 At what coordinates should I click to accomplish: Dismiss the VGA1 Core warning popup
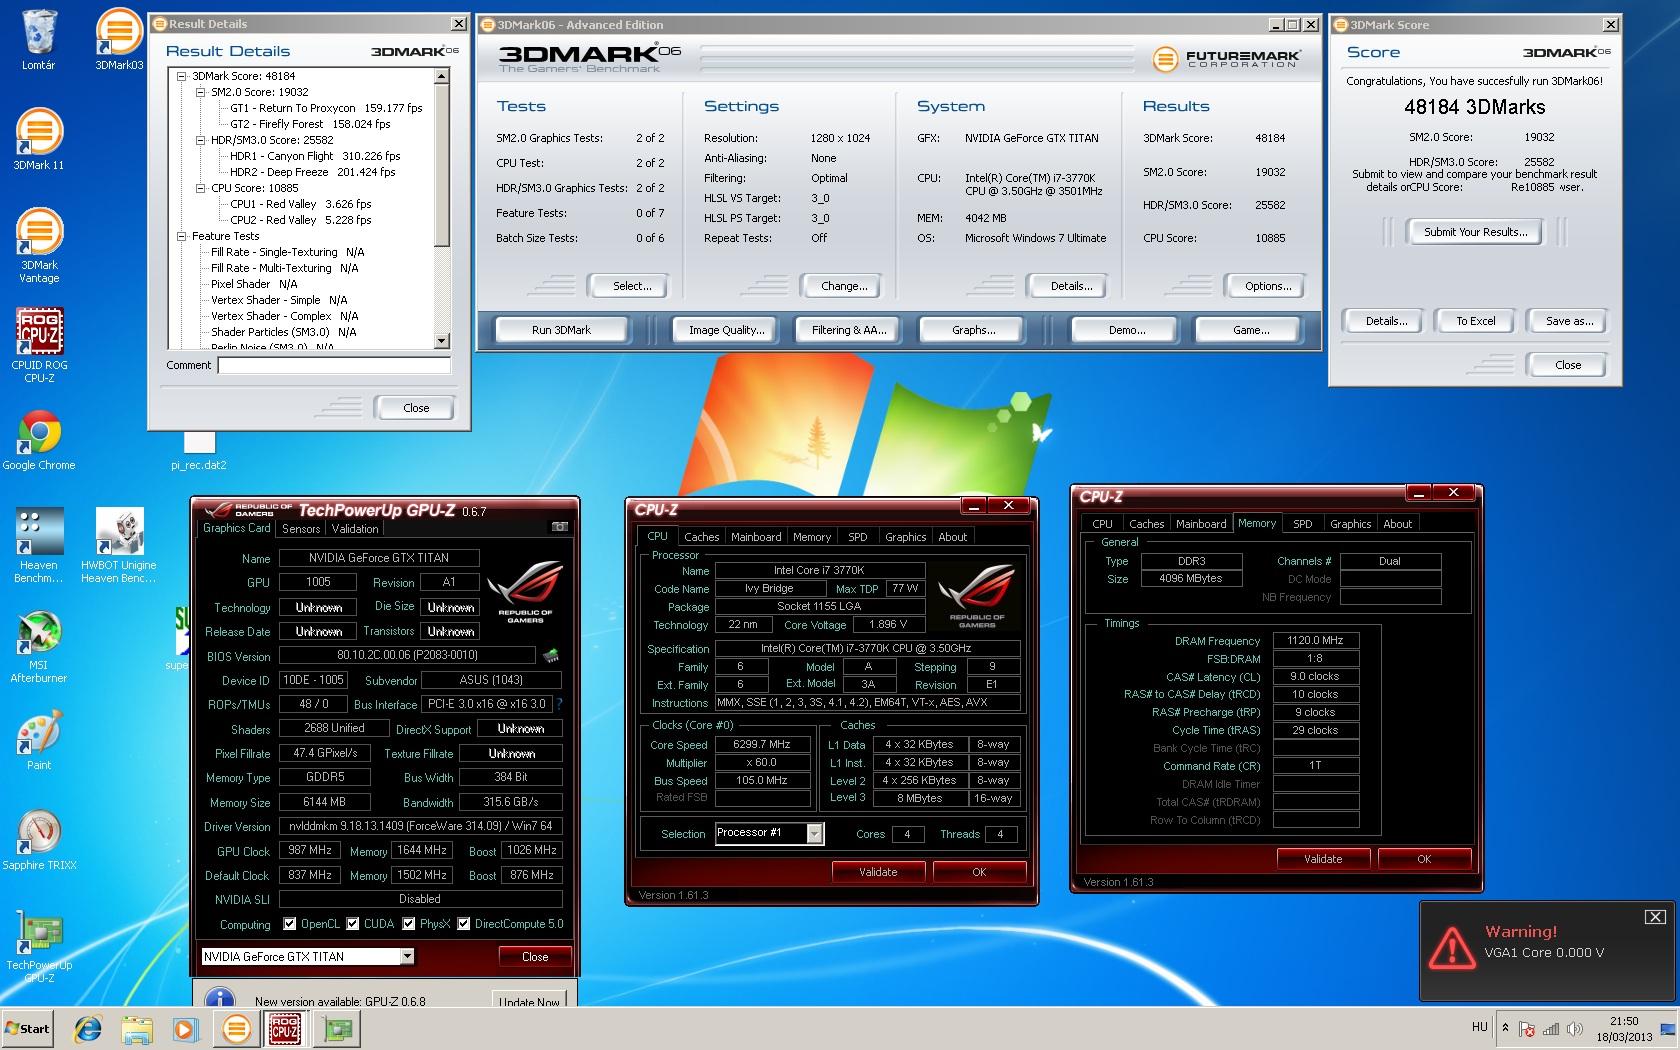pos(1655,916)
